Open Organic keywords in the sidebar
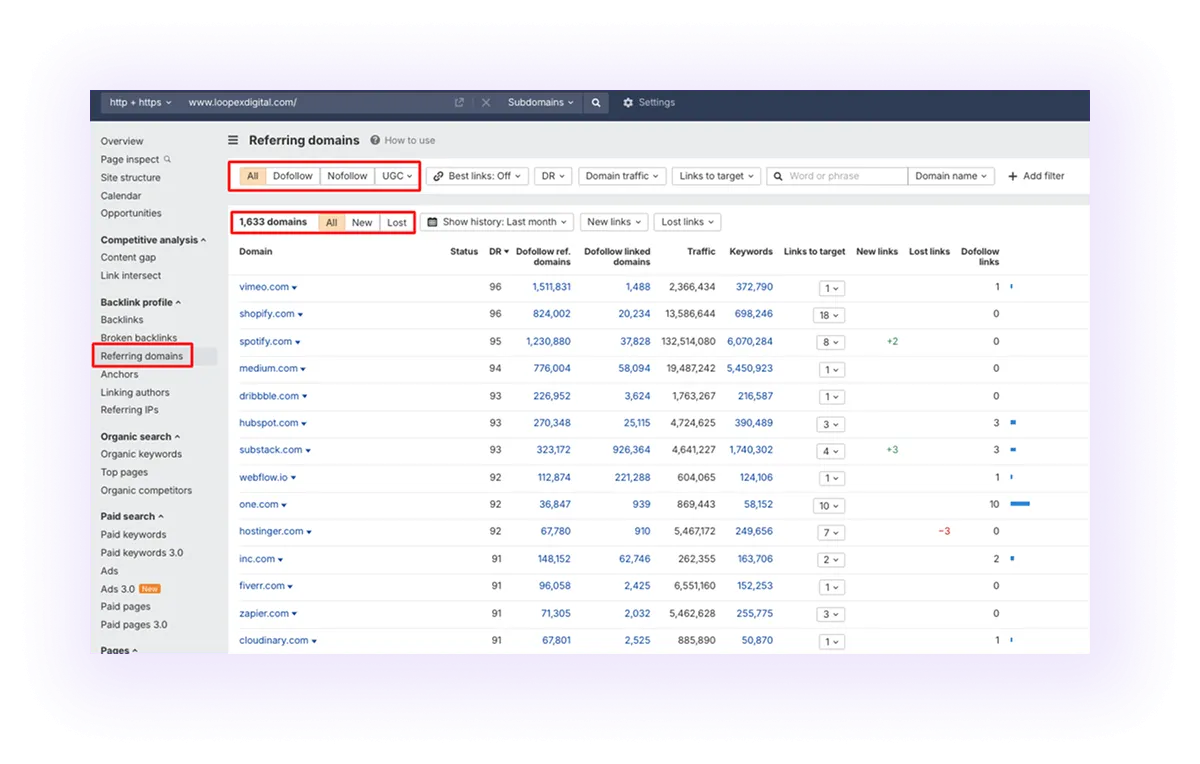1200x764 pixels. [x=141, y=454]
